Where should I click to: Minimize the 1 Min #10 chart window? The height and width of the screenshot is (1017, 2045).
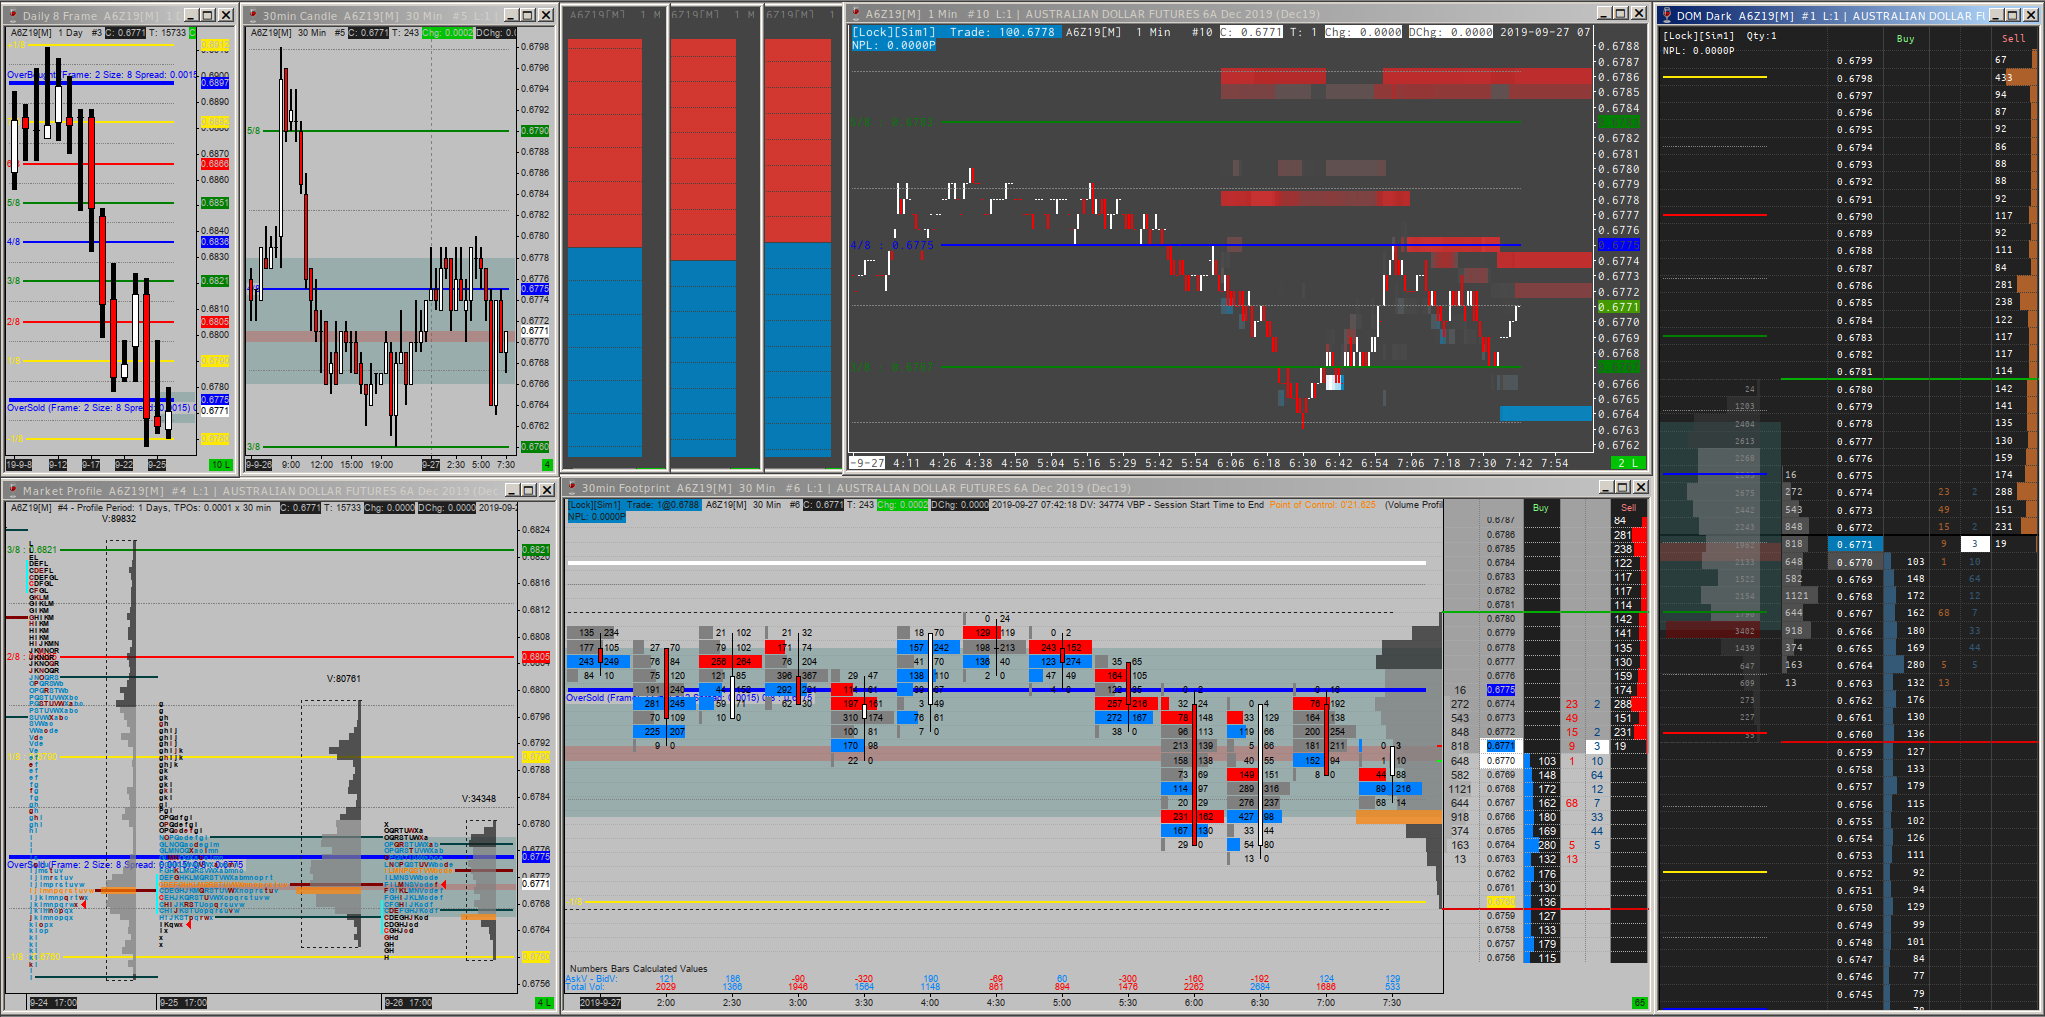(1603, 13)
